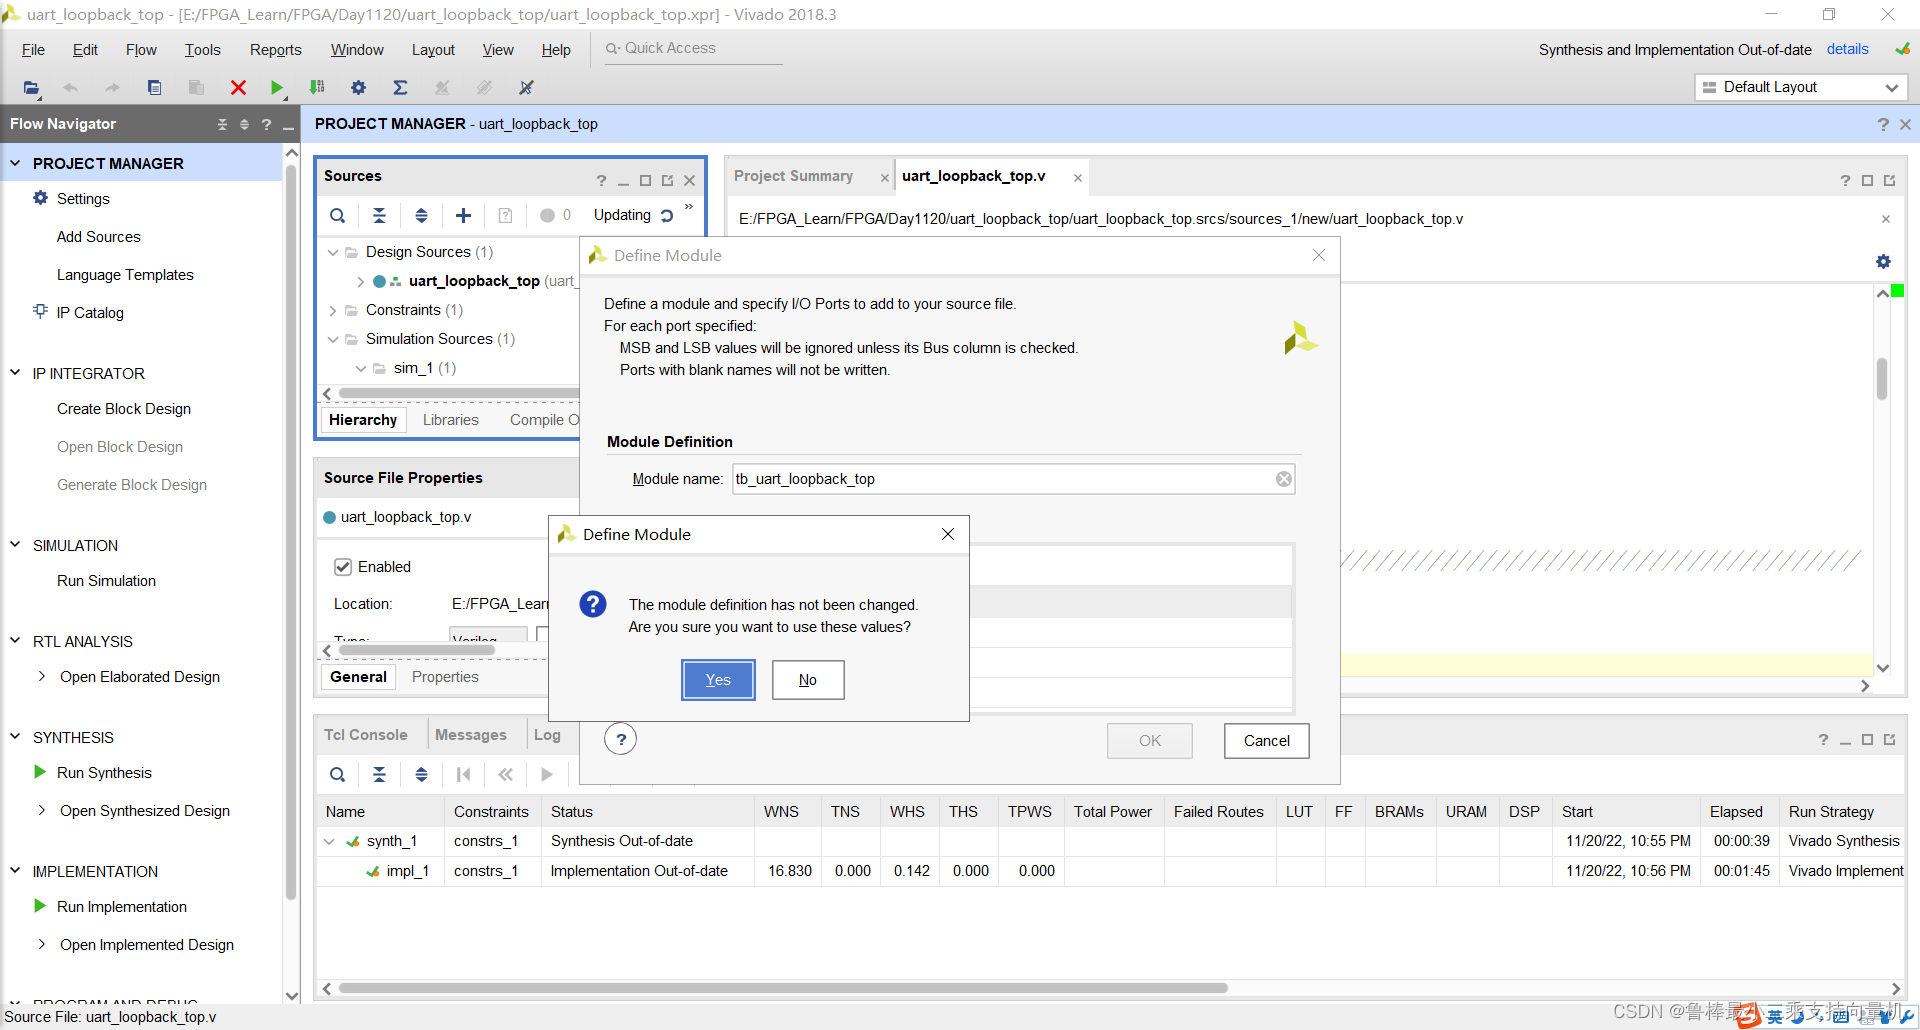Search in the Design Runs panel

click(338, 774)
